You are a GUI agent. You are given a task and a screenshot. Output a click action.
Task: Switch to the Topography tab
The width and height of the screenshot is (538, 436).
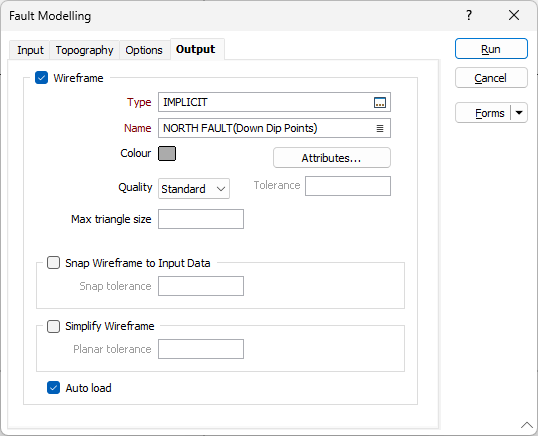click(84, 50)
